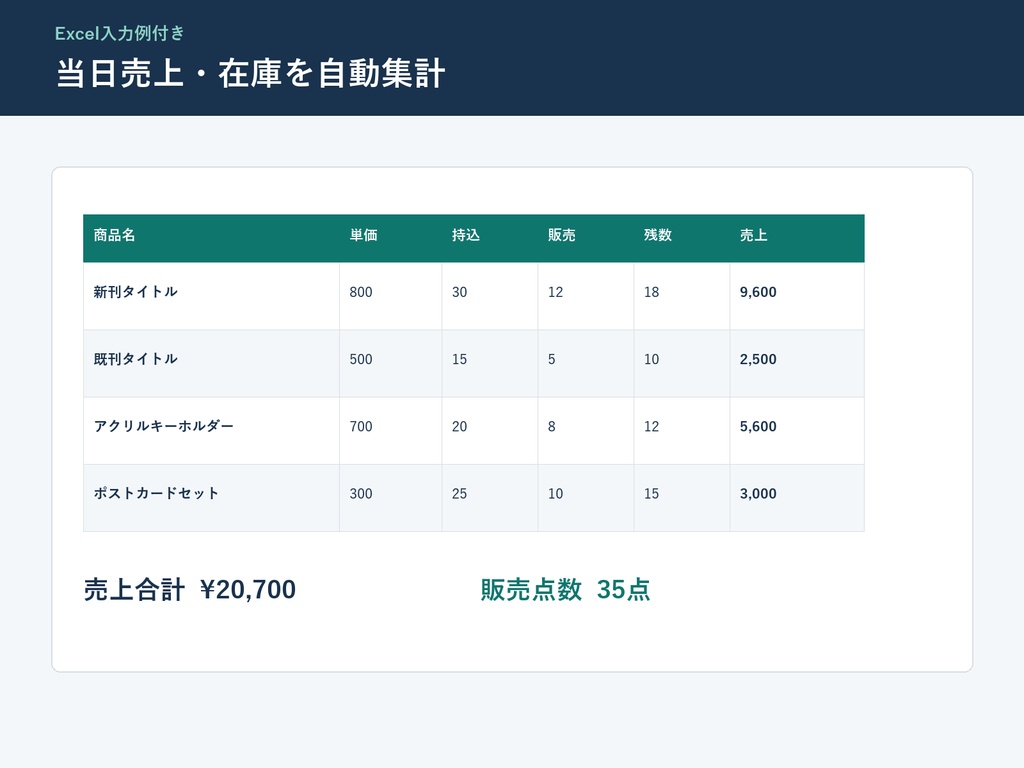Click the 売上 column header

click(x=797, y=238)
